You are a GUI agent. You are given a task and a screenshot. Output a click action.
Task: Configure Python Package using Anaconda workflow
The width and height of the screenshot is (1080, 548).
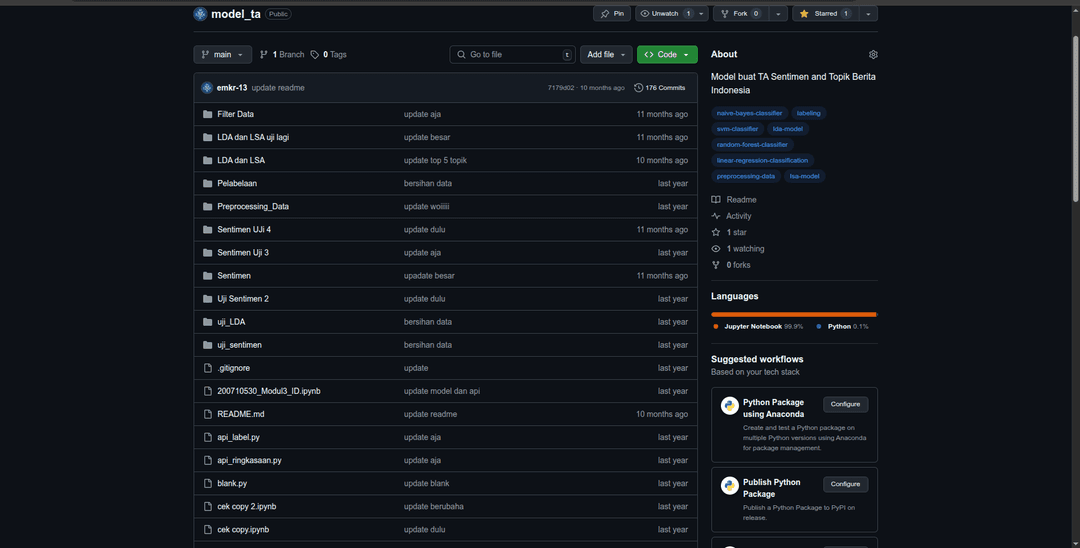point(845,405)
